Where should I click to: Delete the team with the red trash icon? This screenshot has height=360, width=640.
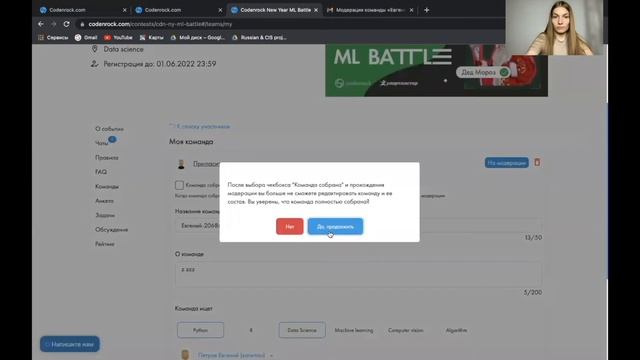tap(537, 162)
